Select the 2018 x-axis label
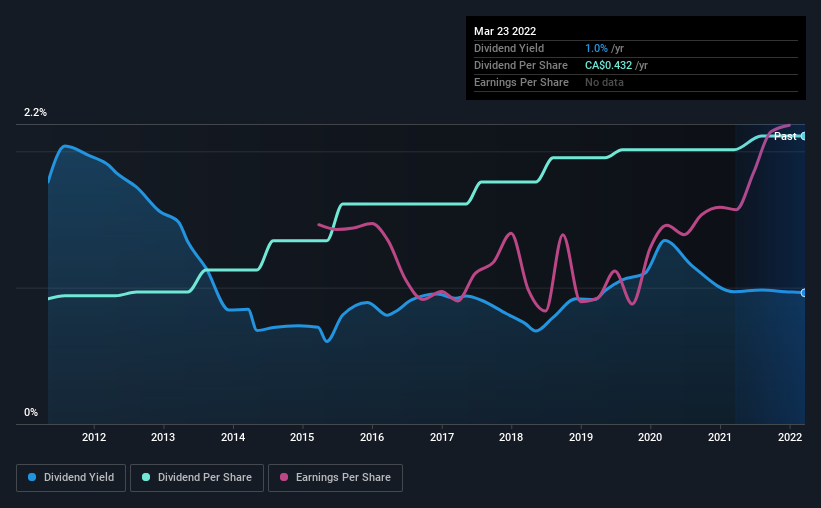821x508 pixels. [511, 437]
